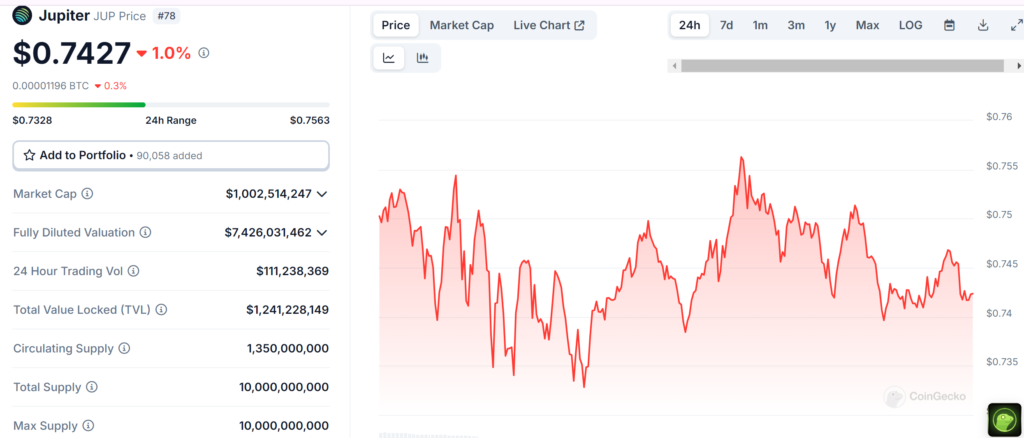Open price change info icon beside 1.0%
The width and height of the screenshot is (1024, 438).
[x=204, y=53]
